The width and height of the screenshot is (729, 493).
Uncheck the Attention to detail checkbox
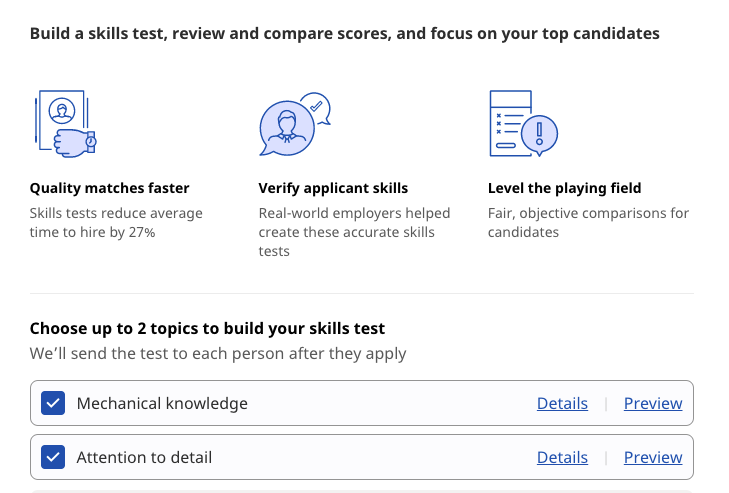point(53,457)
